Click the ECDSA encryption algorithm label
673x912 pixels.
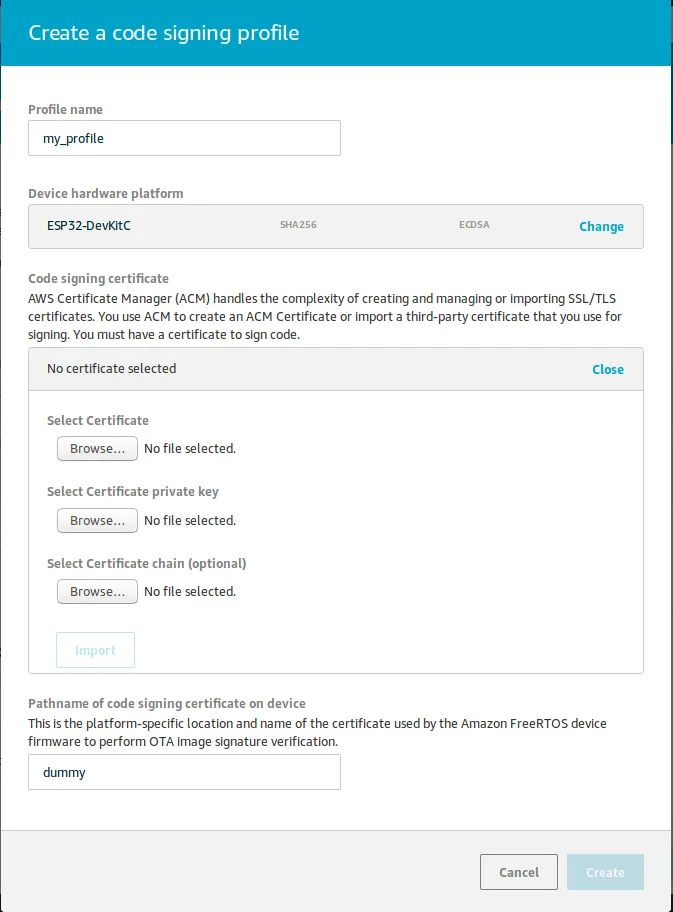(473, 226)
